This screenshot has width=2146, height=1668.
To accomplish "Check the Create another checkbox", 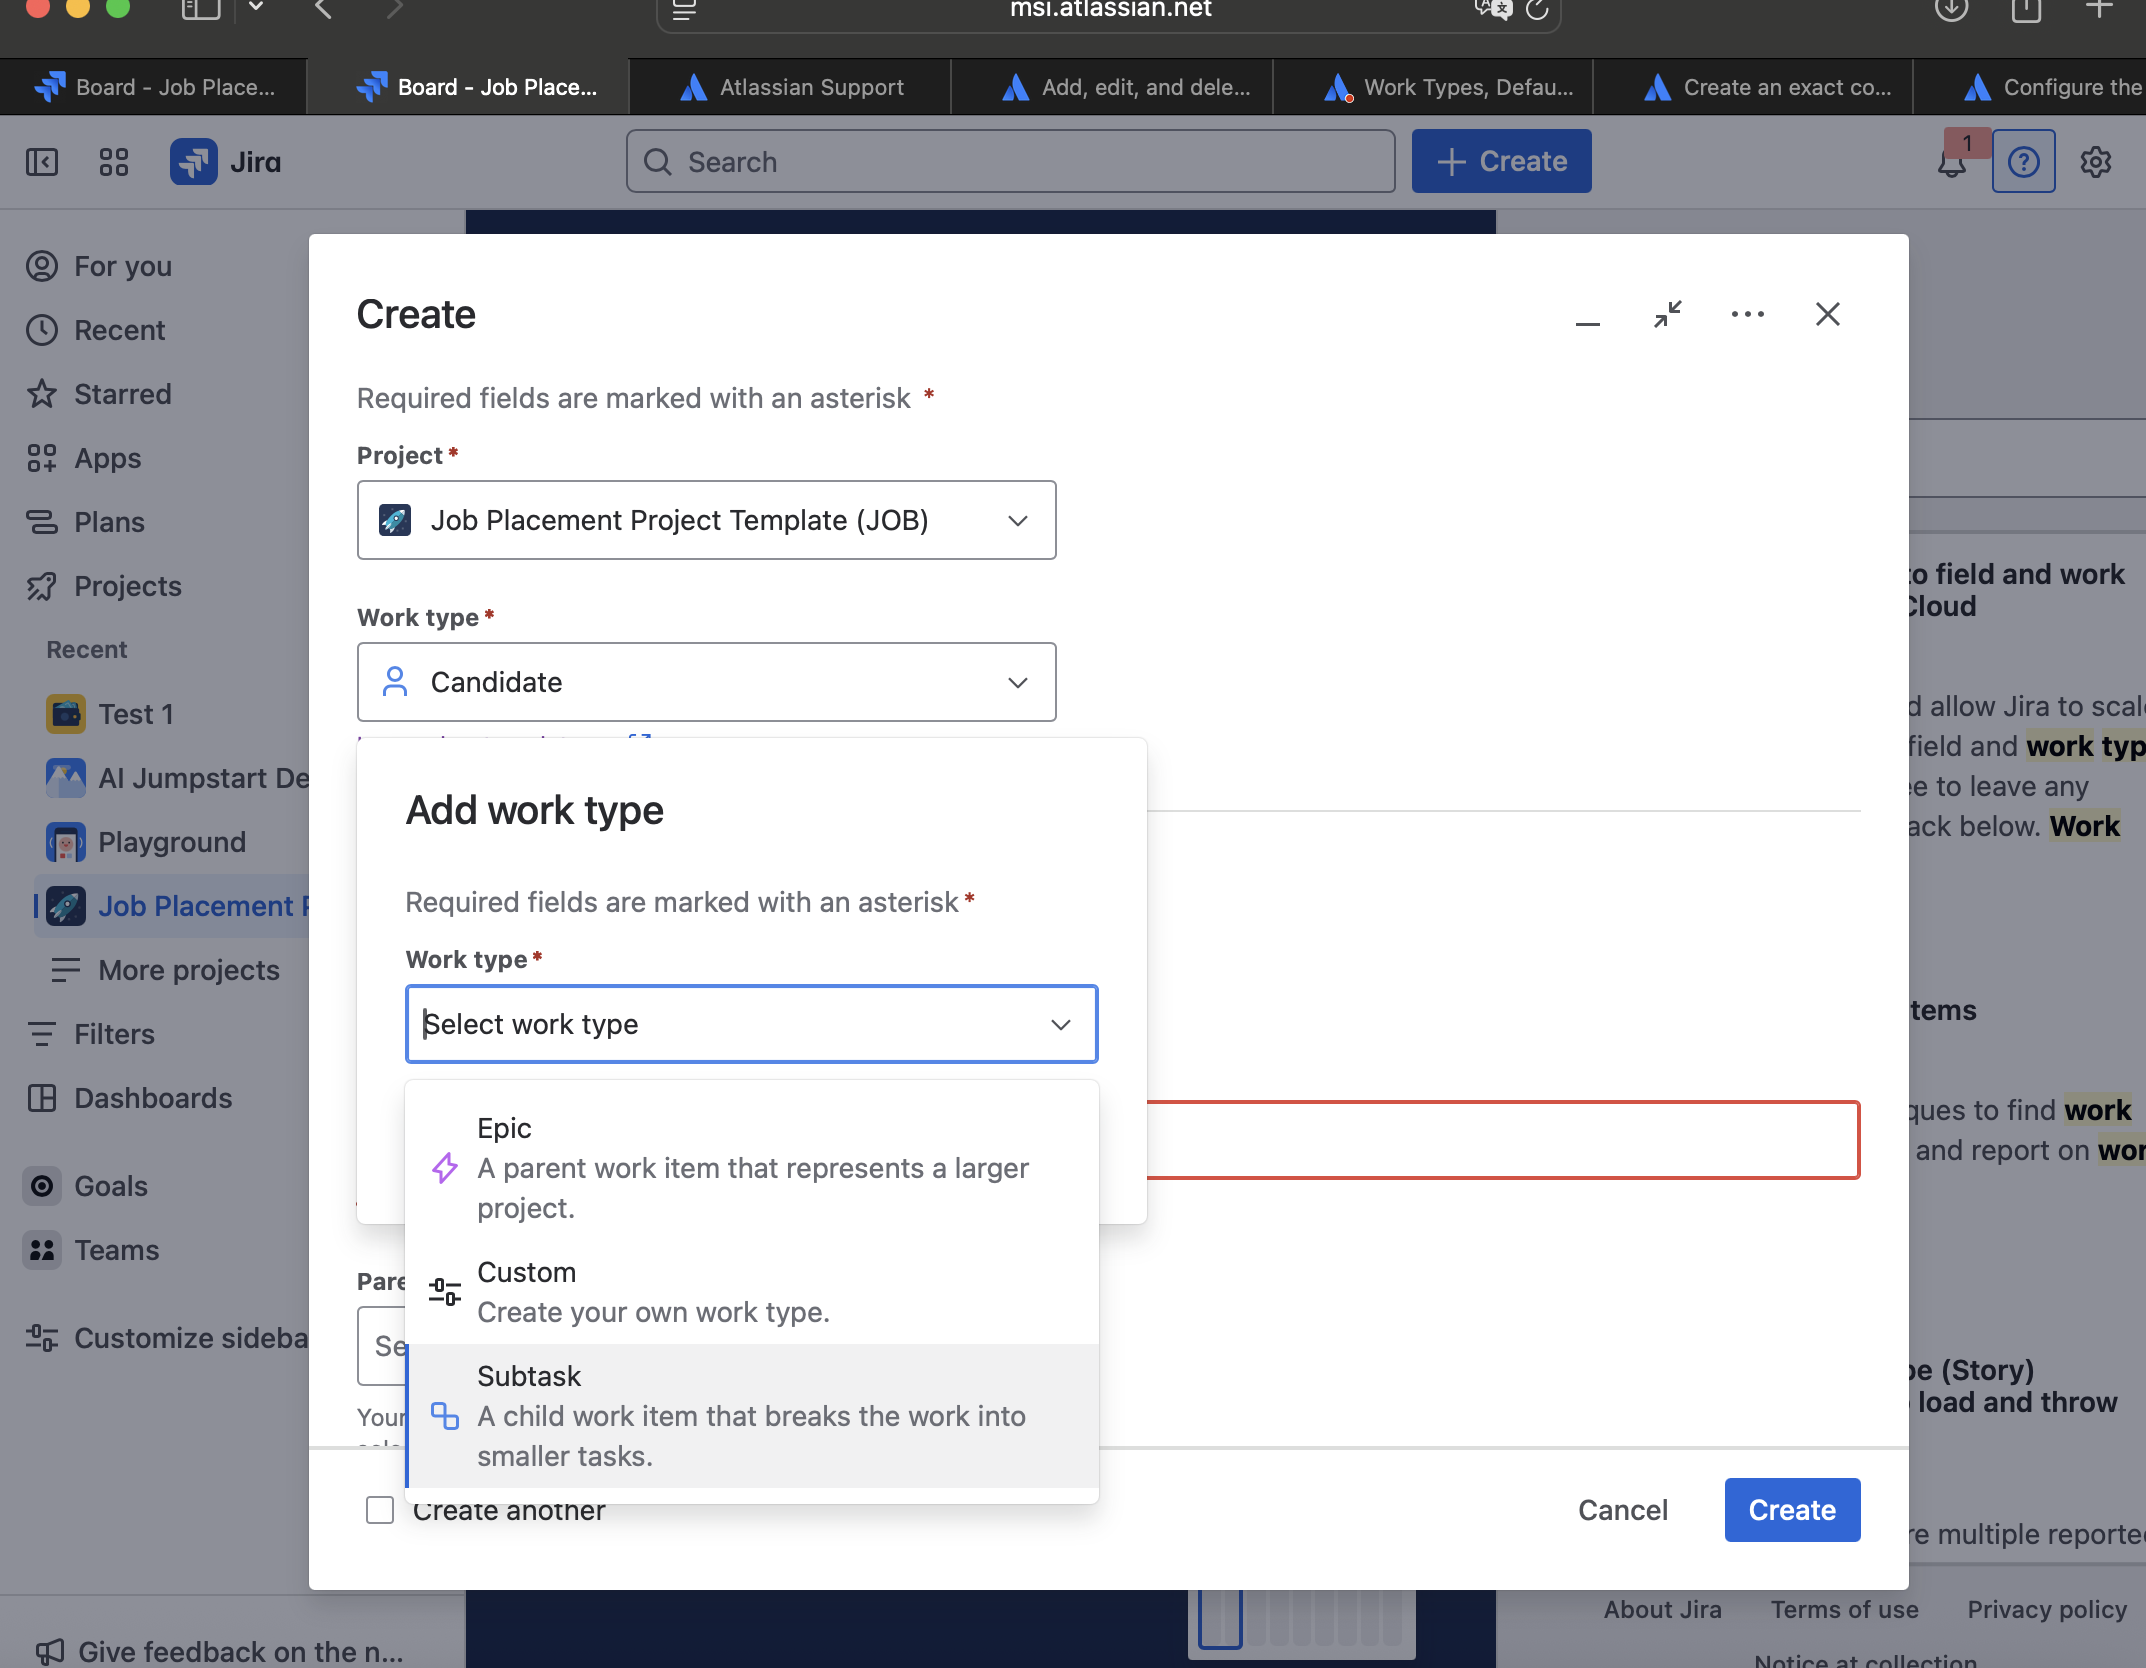I will pyautogui.click(x=380, y=1511).
